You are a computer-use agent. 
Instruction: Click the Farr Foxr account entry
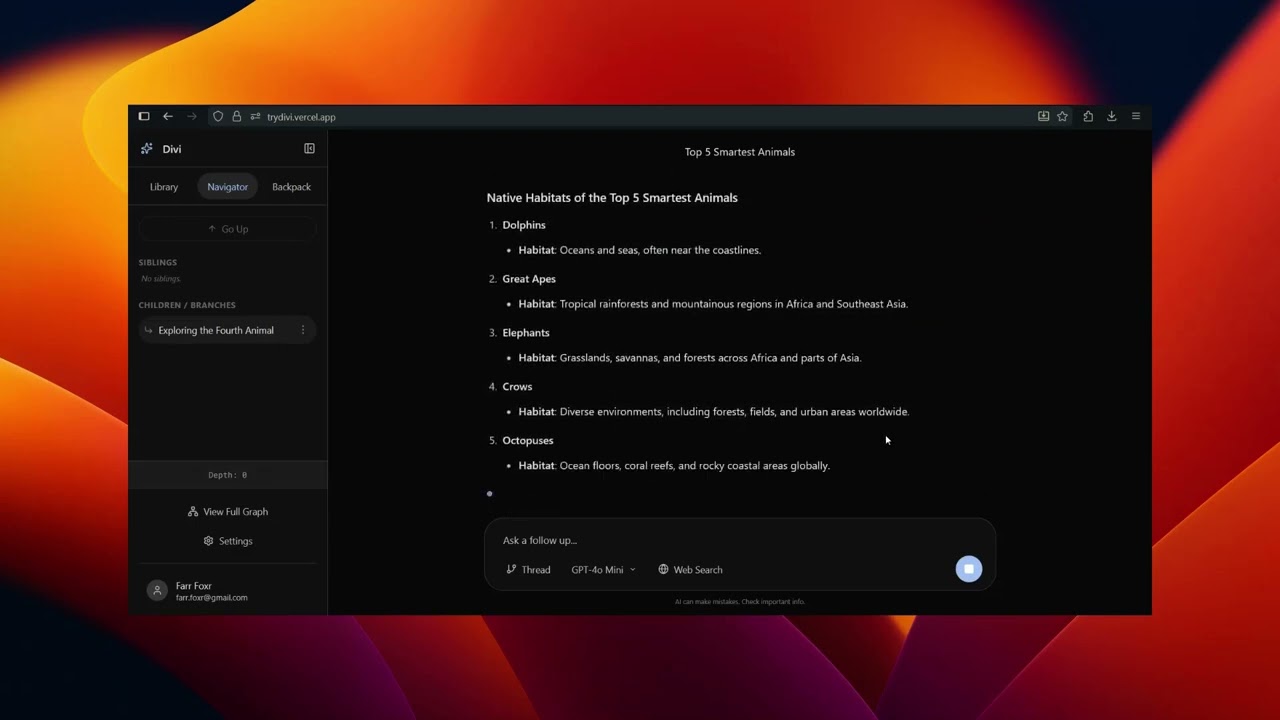(228, 591)
